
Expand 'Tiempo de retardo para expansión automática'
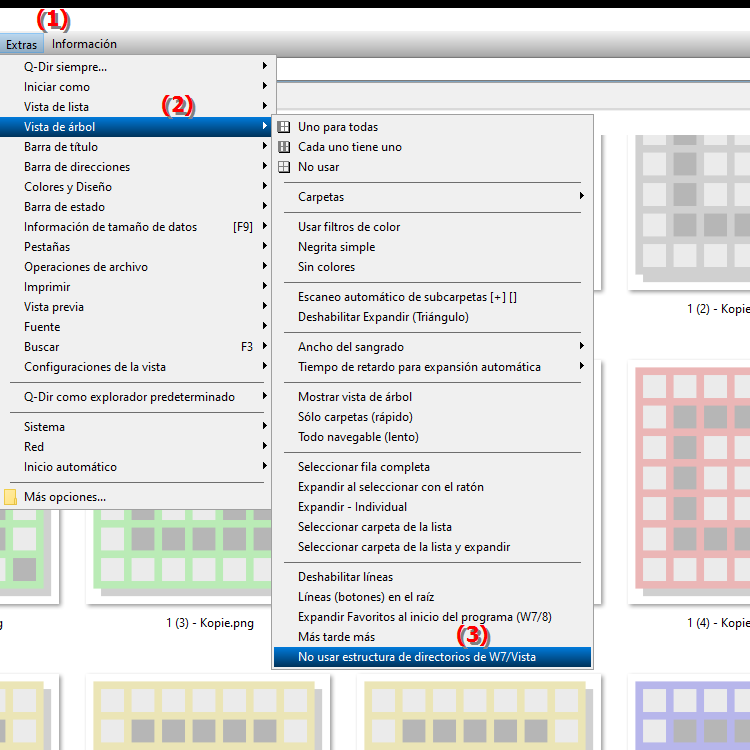(x=432, y=367)
